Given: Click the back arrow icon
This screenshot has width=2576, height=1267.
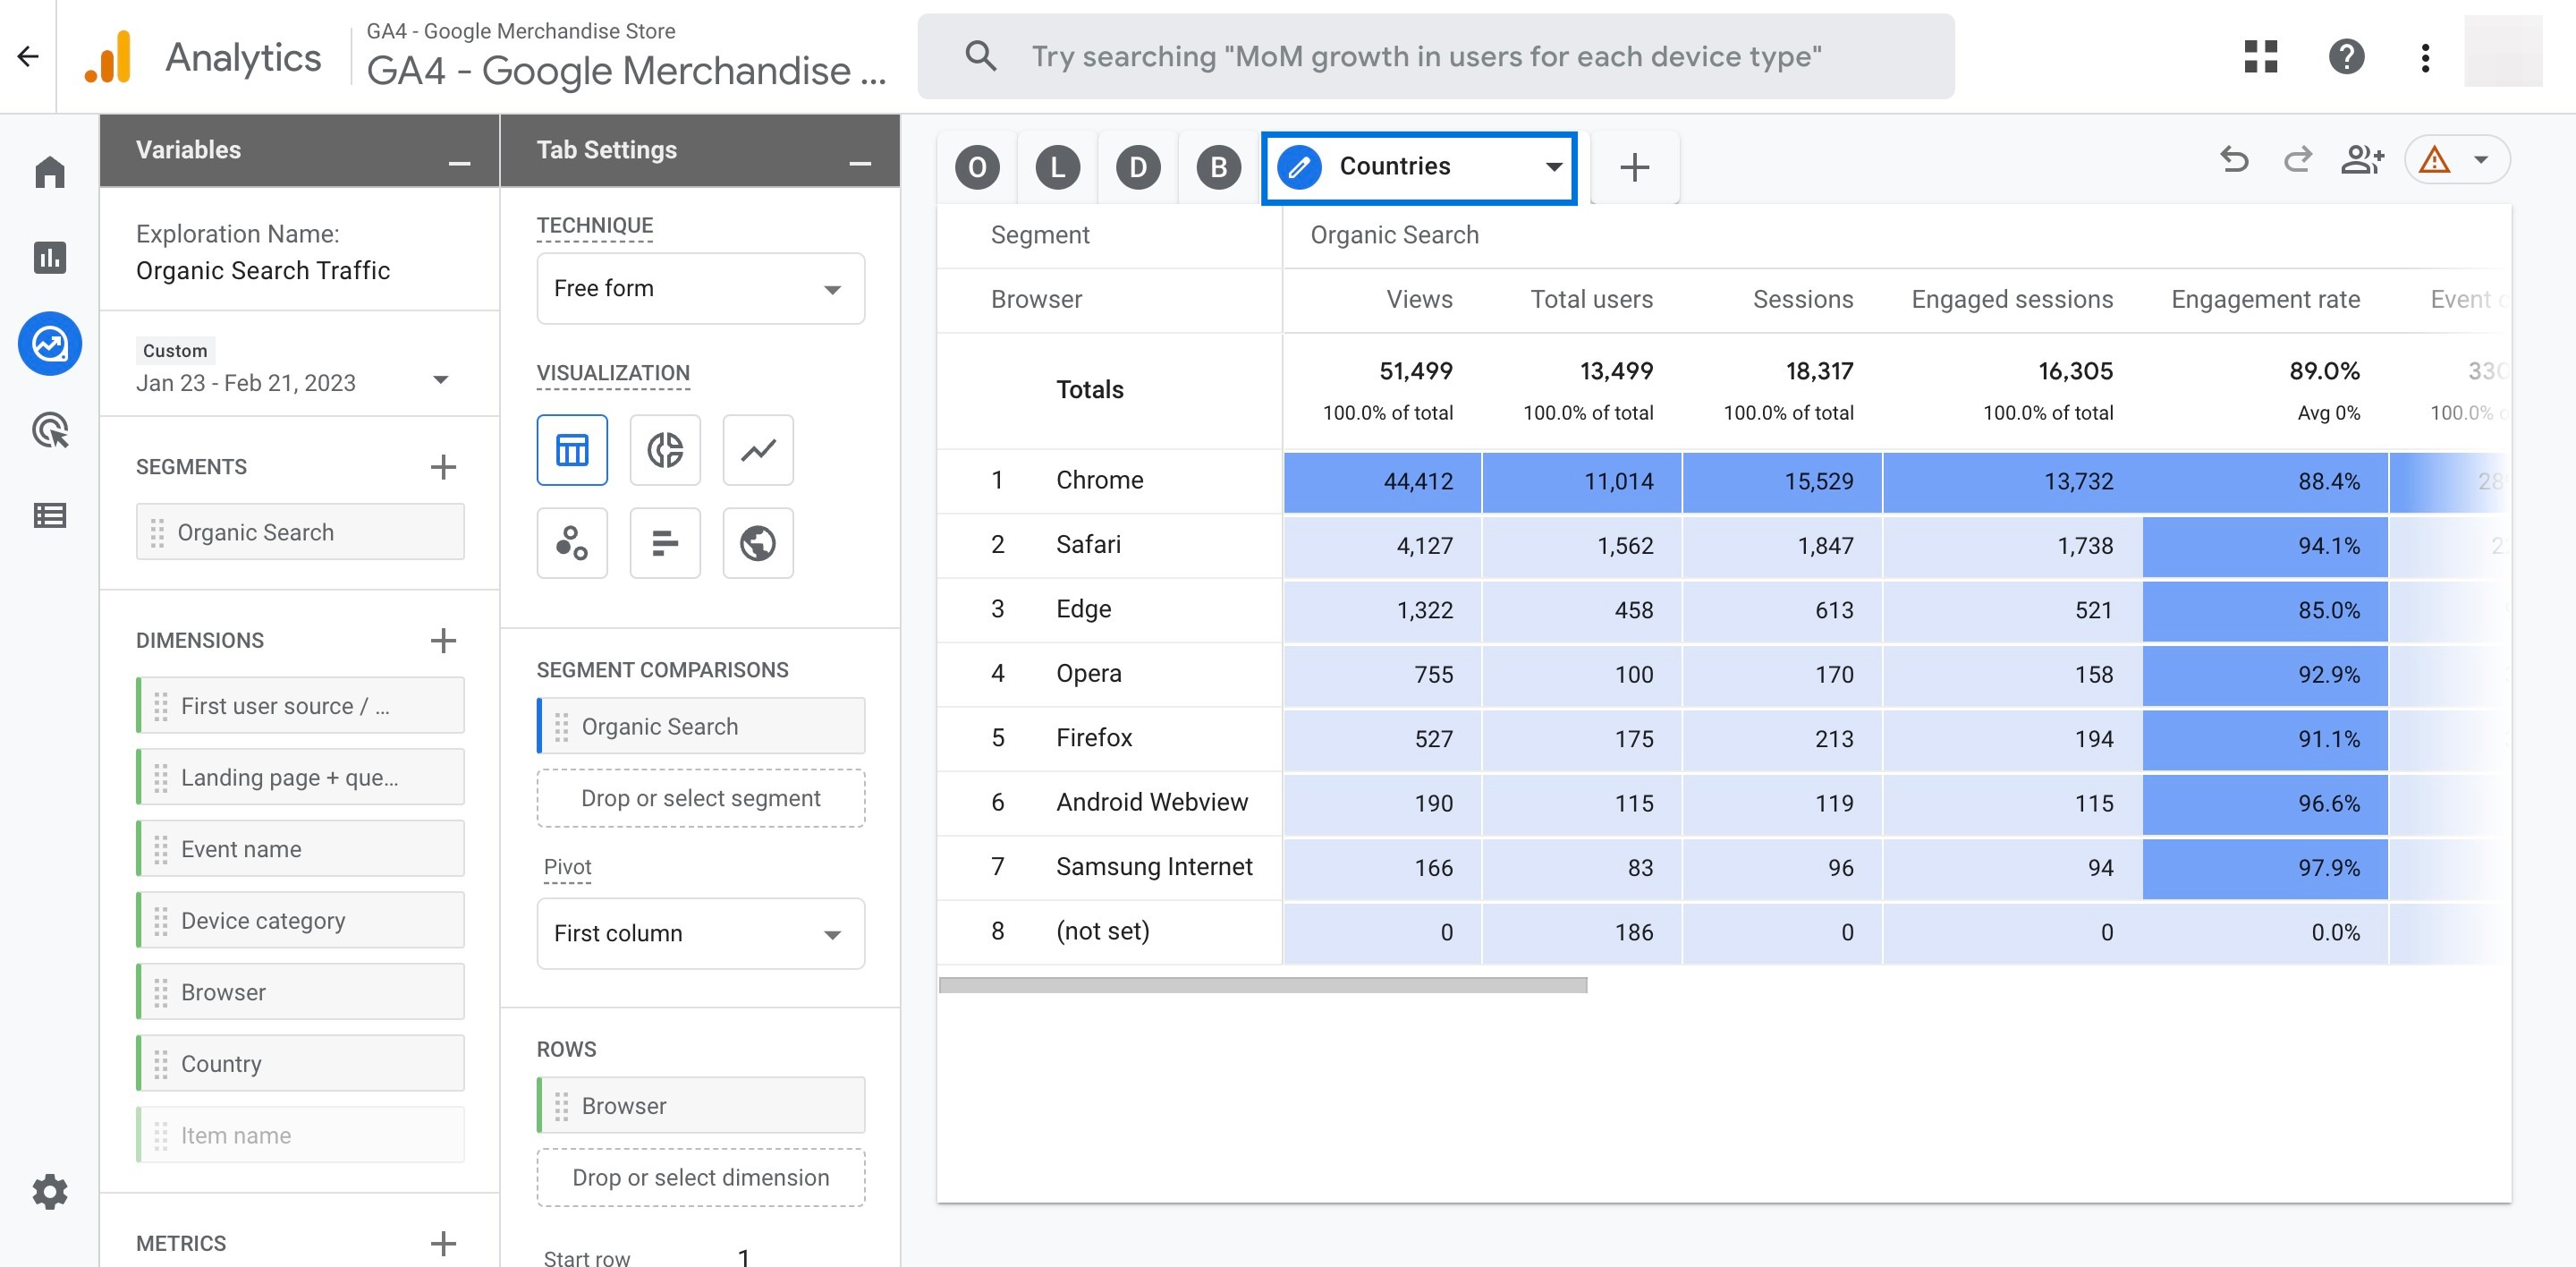Looking at the screenshot, I should point(28,56).
